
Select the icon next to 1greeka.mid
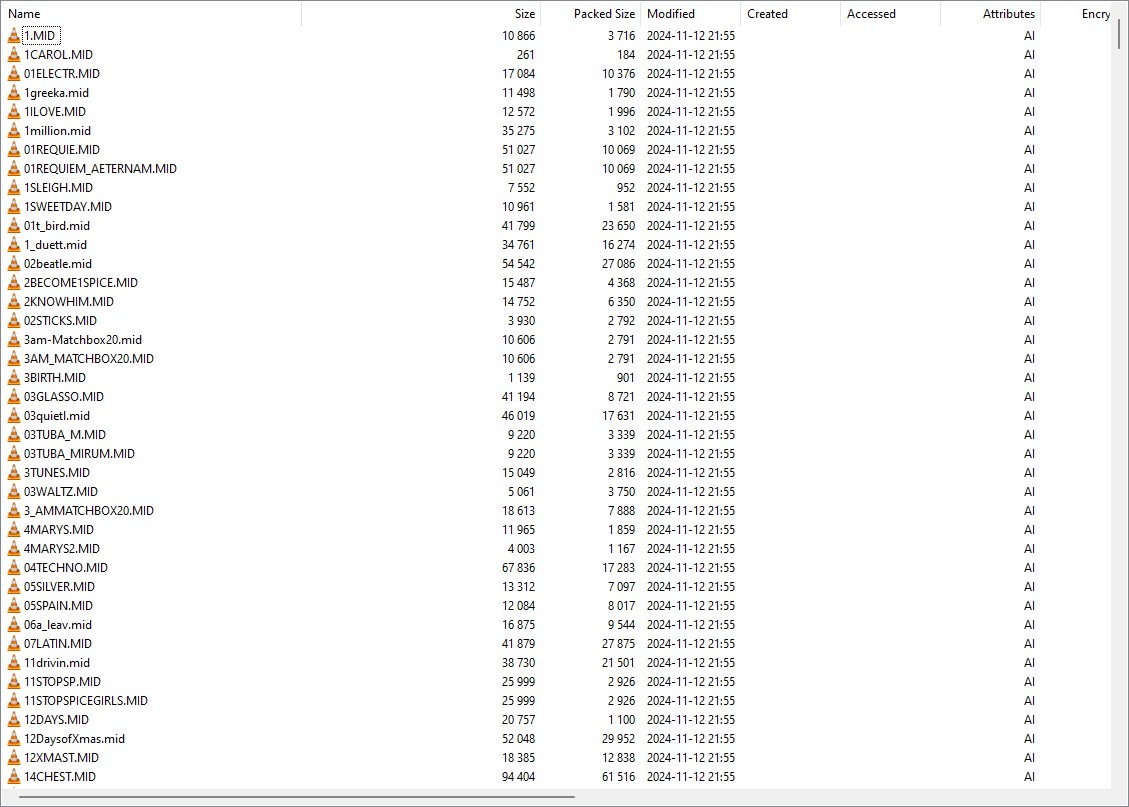pyautogui.click(x=14, y=93)
